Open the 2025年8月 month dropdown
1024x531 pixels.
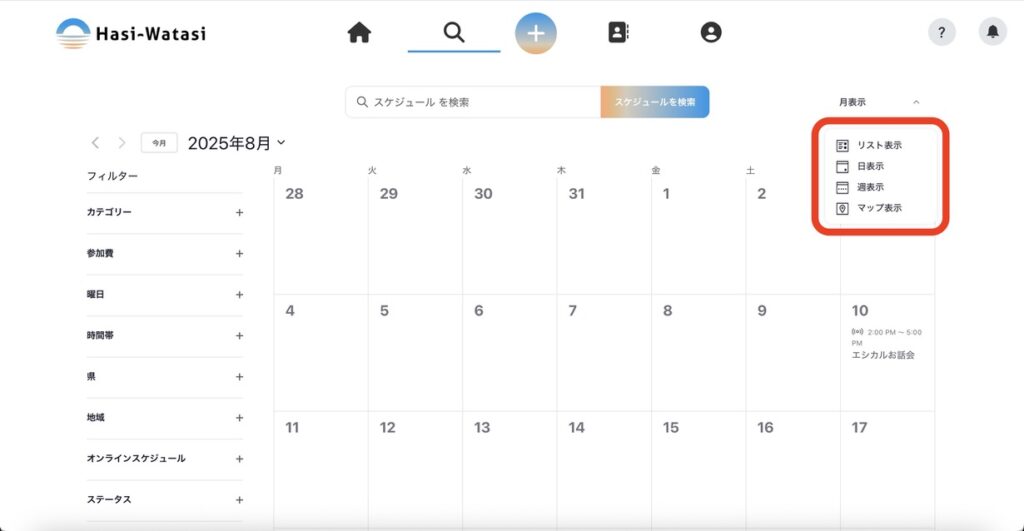(237, 143)
